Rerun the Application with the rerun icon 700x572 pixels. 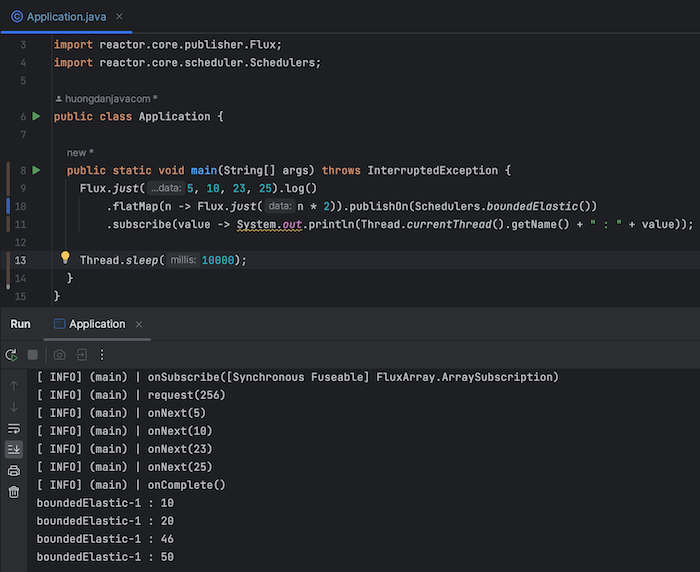tap(12, 355)
